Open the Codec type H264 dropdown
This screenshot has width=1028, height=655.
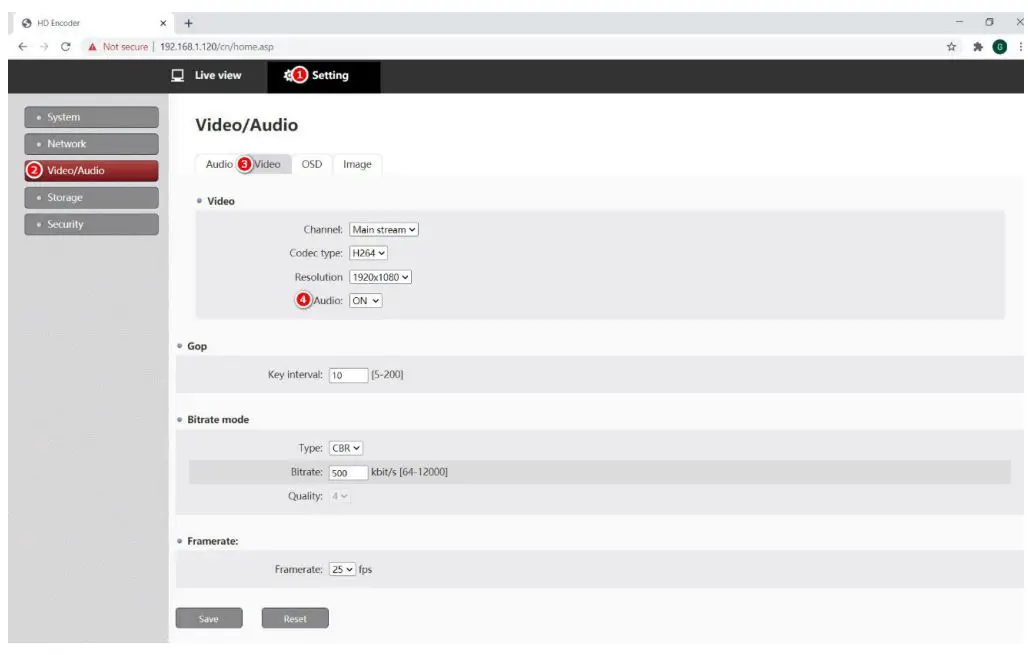pos(368,253)
